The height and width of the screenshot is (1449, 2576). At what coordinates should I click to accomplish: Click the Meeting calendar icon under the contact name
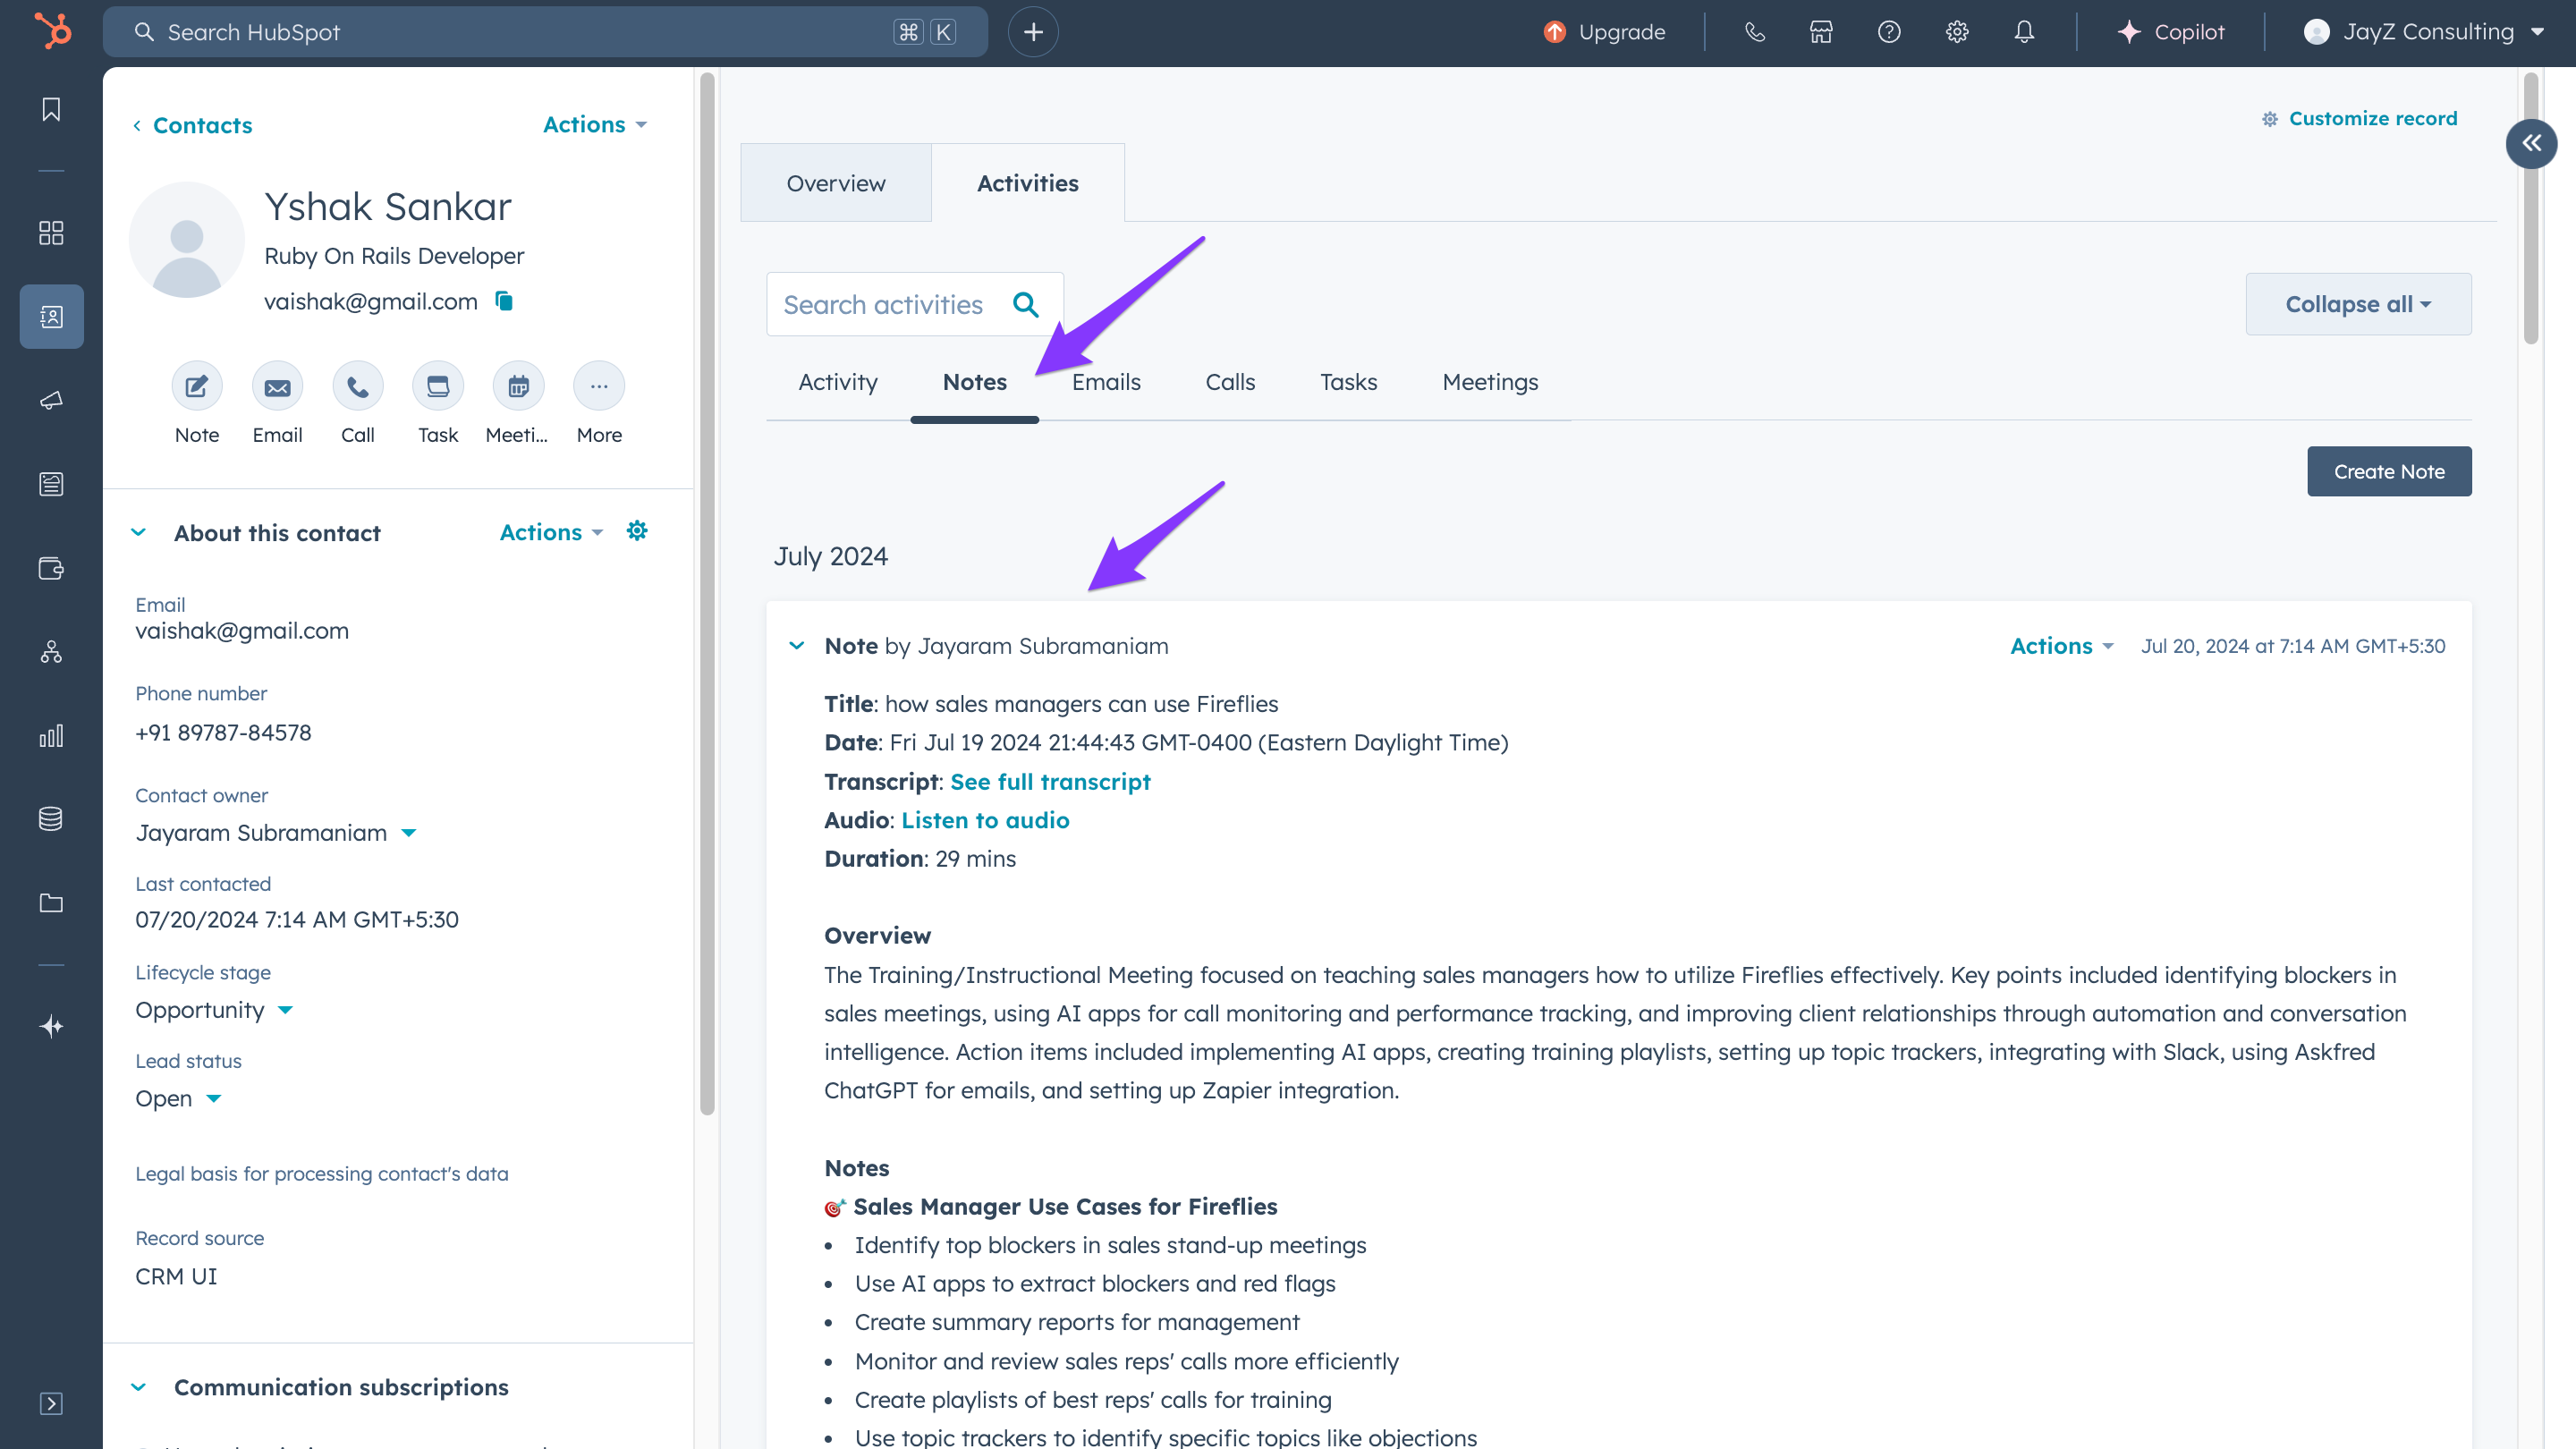tap(518, 386)
